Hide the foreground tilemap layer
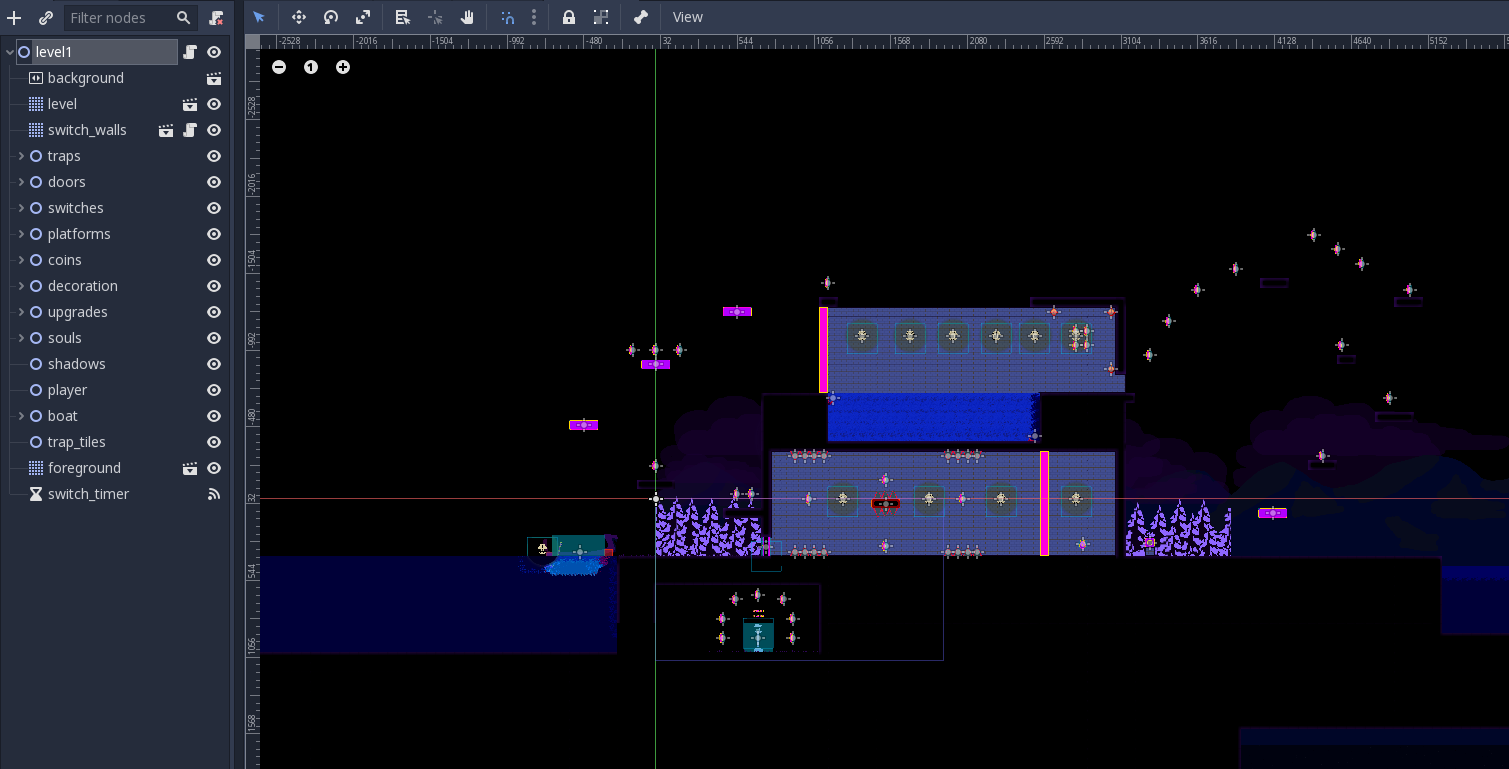The height and width of the screenshot is (769, 1509). coord(214,468)
